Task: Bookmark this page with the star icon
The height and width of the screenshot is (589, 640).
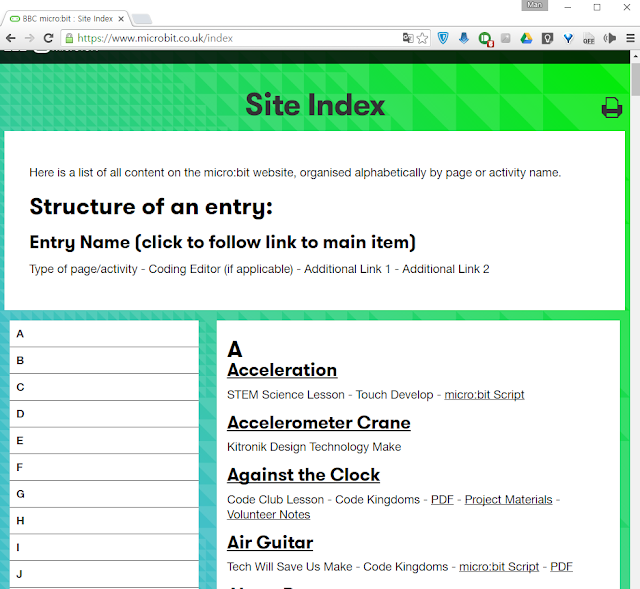Action: tap(422, 38)
